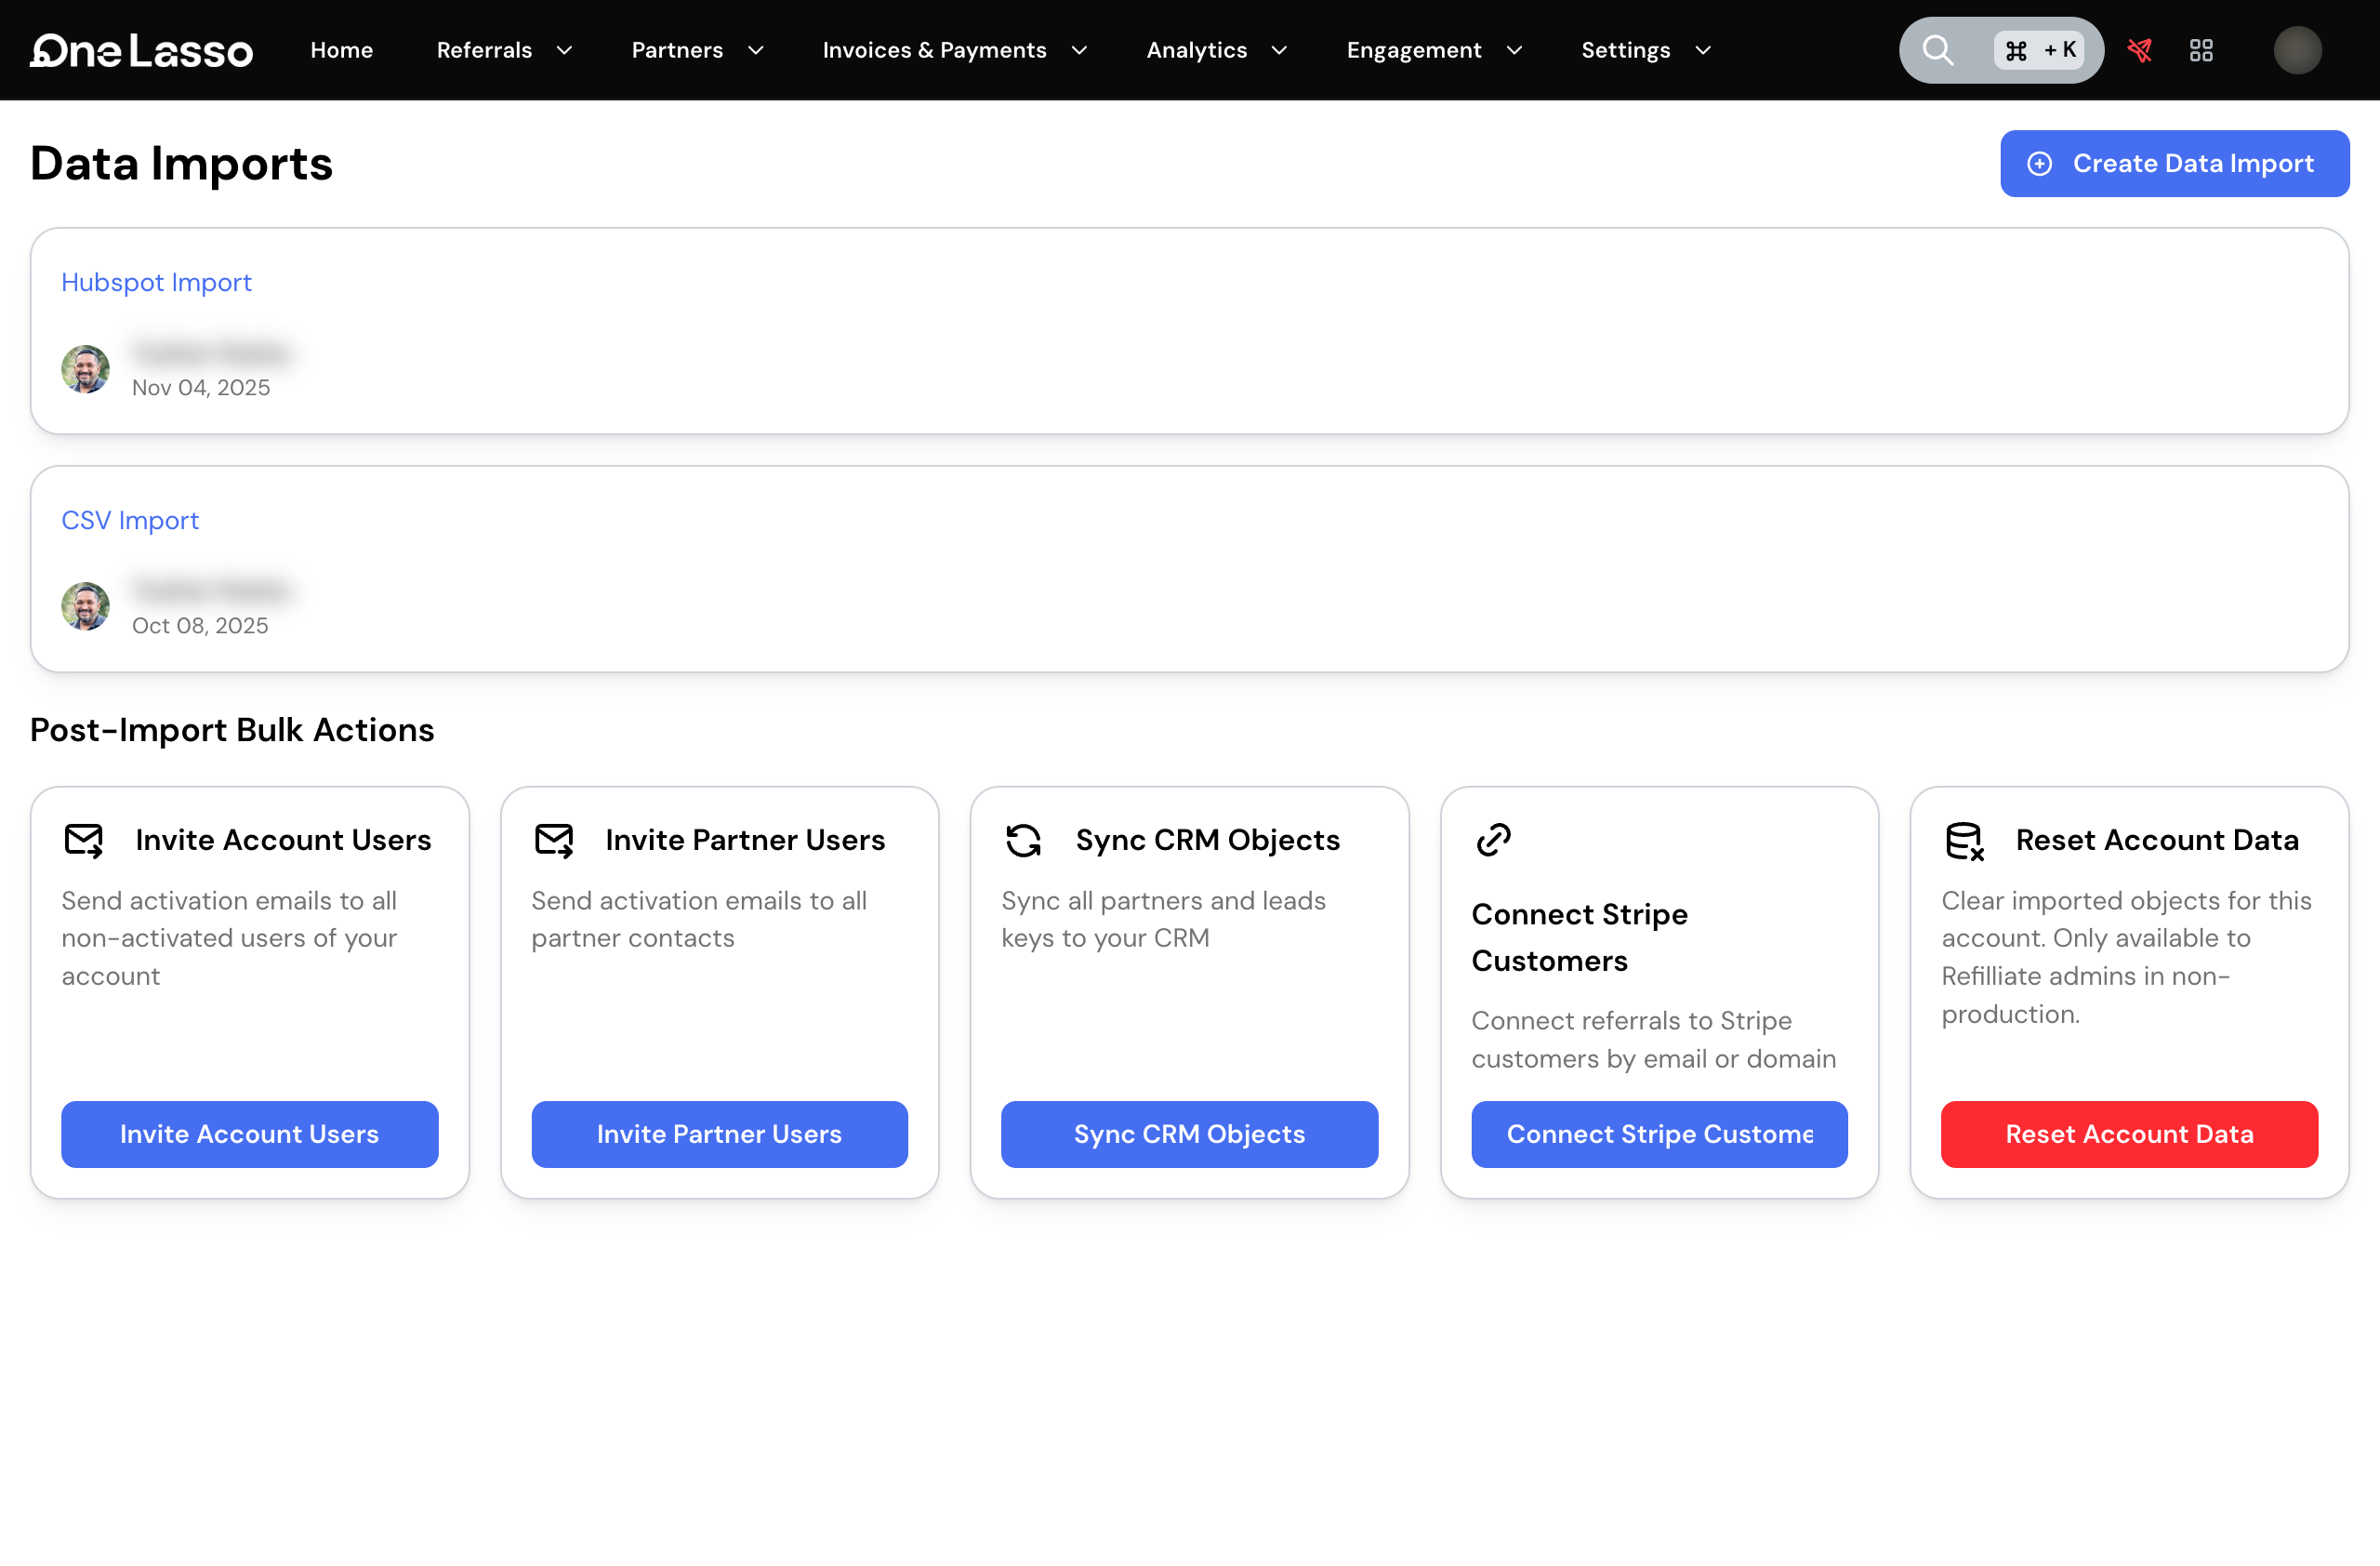Click the plus icon in Create Data Import
Viewport: 2380px width, 1566px height.
[x=2039, y=164]
